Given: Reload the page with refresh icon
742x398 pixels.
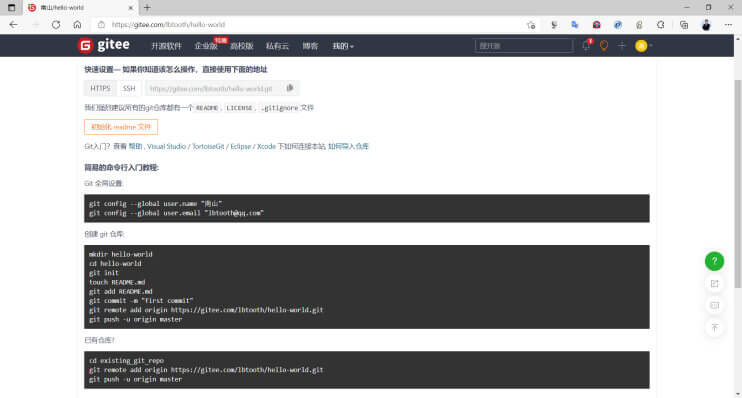Looking at the screenshot, I should click(56, 25).
